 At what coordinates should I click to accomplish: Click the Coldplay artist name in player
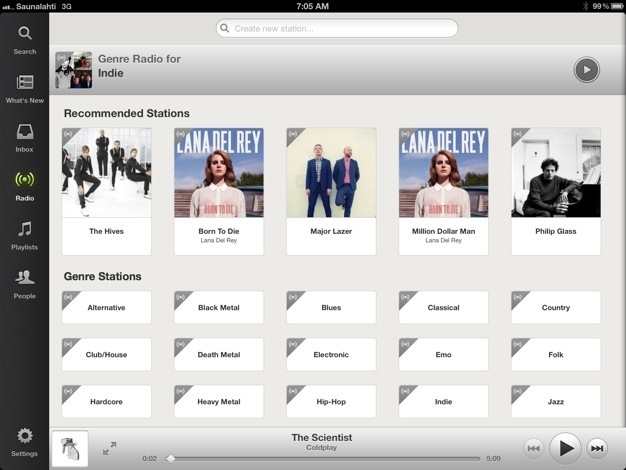pos(322,448)
